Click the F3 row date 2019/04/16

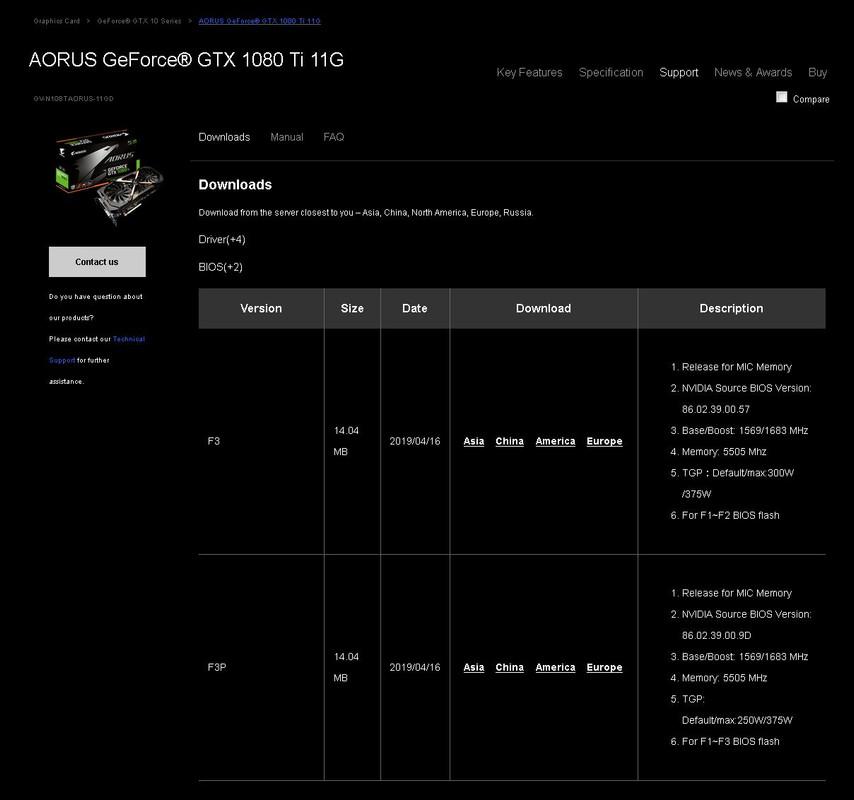[x=414, y=441]
